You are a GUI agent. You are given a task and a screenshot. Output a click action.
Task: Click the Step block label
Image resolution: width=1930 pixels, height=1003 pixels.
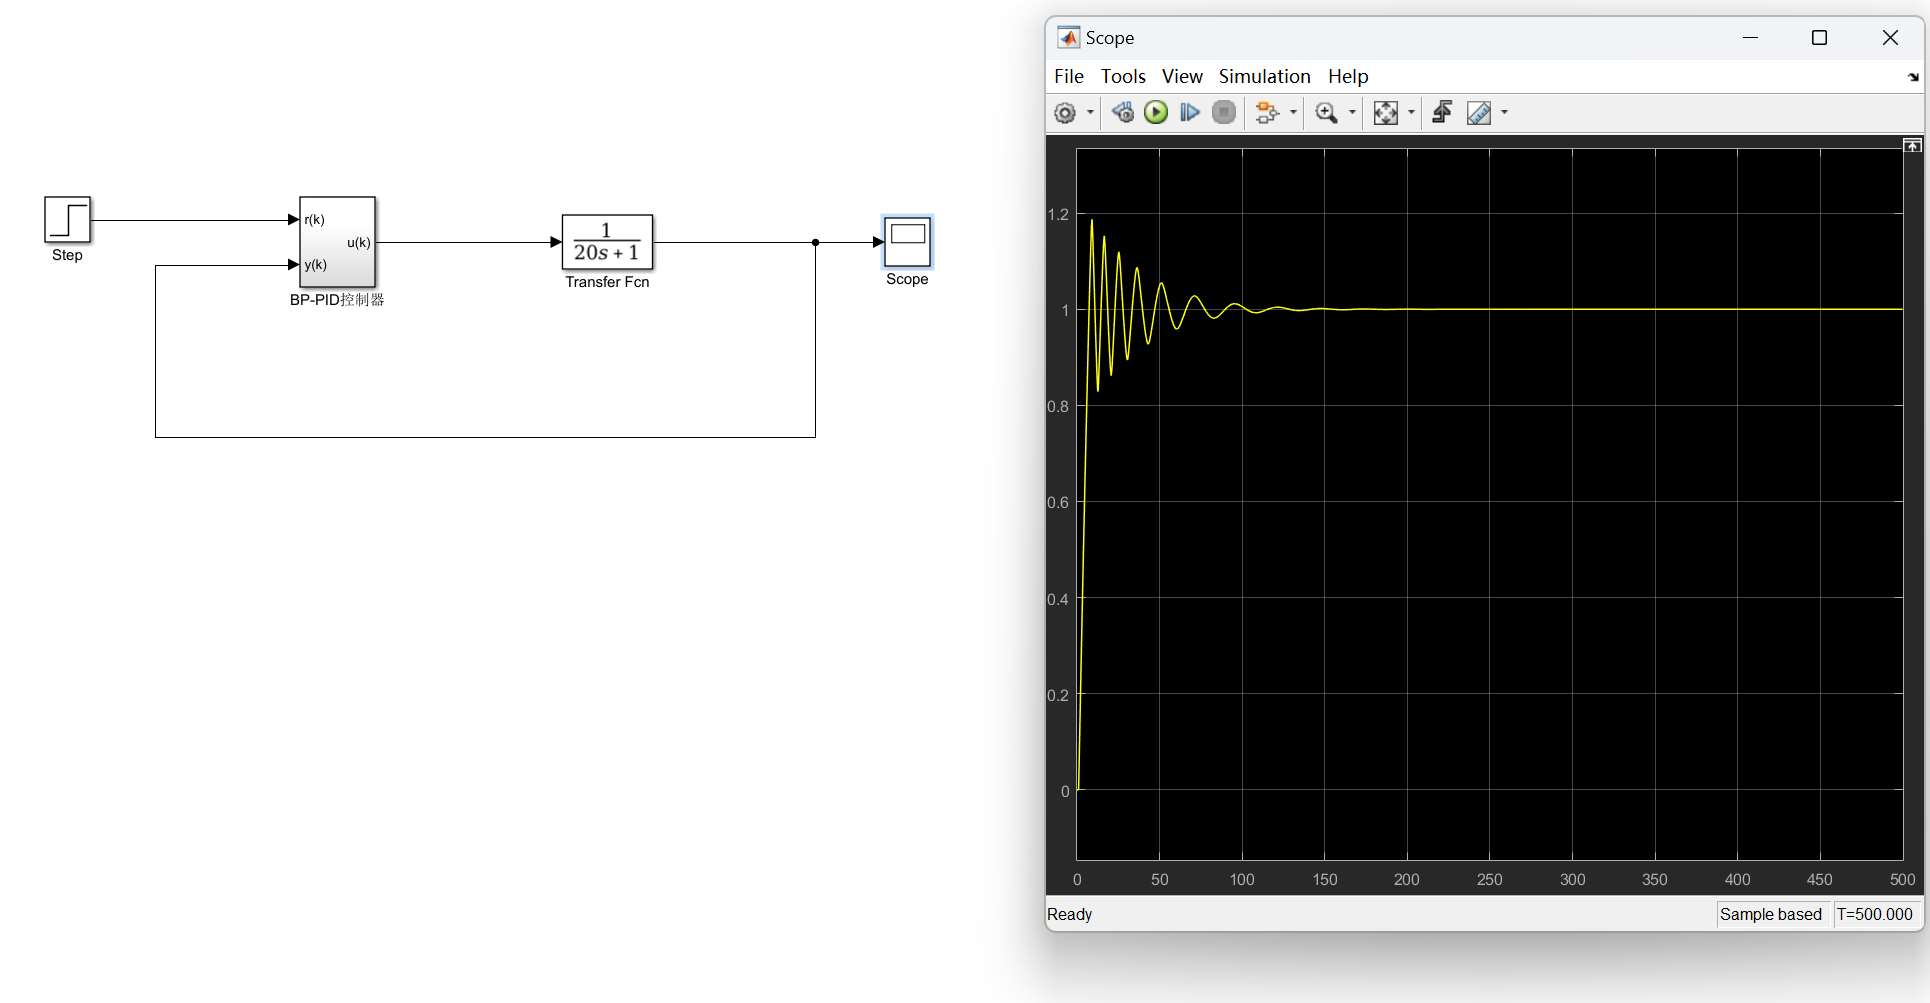click(x=67, y=255)
